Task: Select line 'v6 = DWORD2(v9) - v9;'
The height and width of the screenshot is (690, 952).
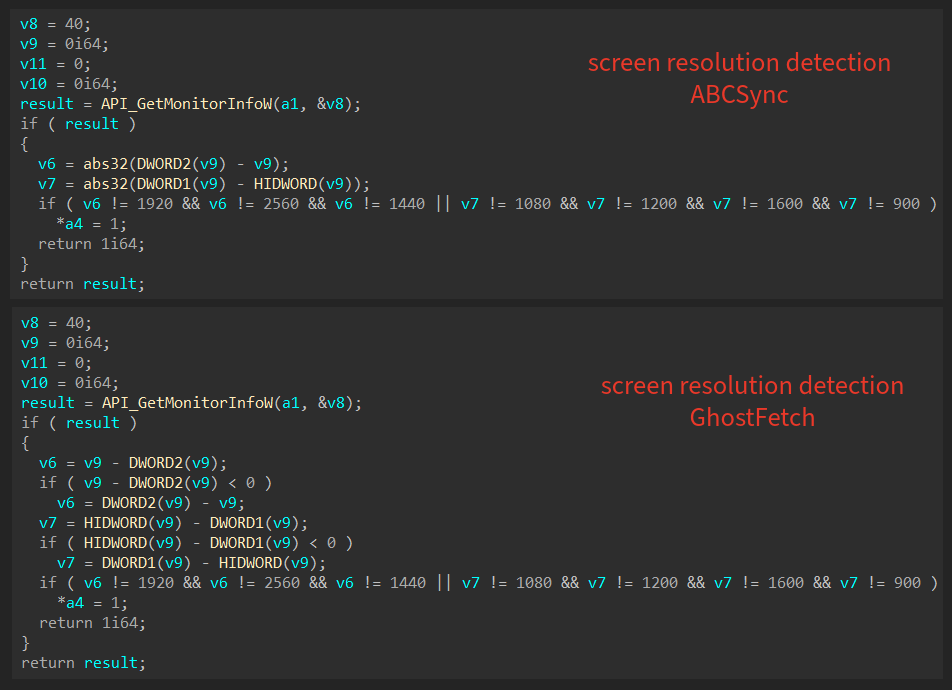Action: (x=151, y=503)
